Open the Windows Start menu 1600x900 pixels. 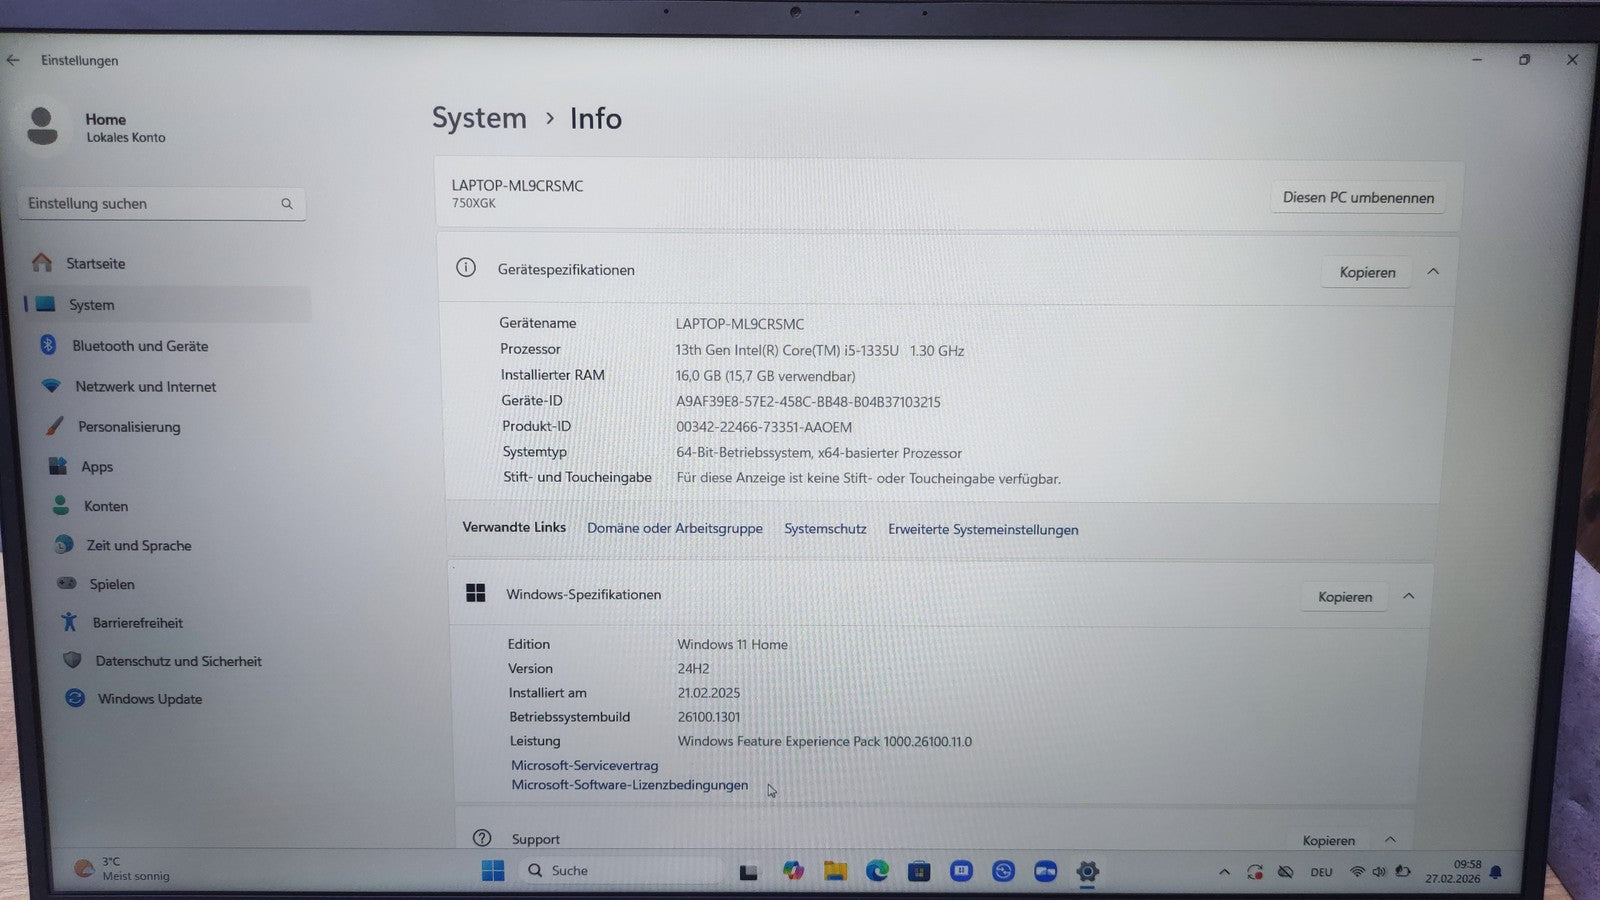(x=493, y=871)
